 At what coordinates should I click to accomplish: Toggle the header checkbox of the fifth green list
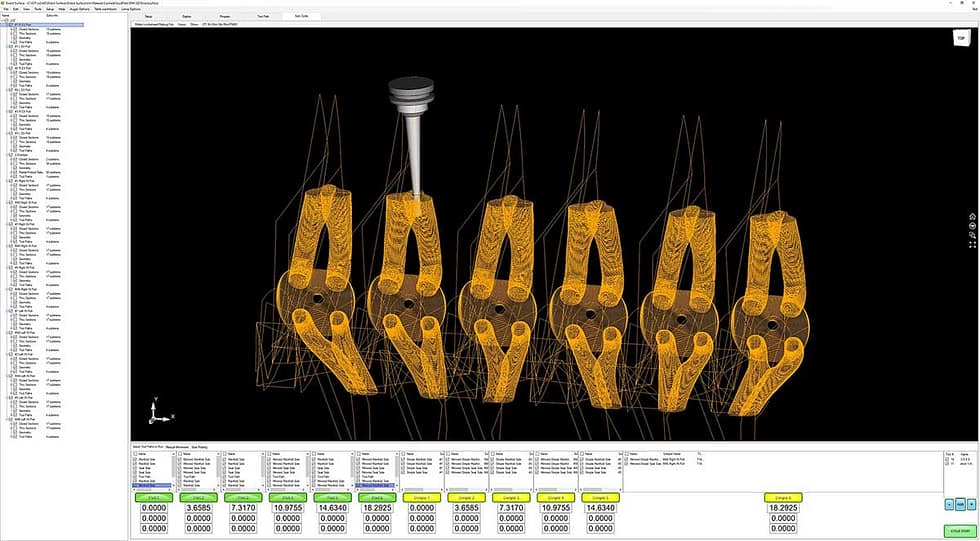point(314,454)
